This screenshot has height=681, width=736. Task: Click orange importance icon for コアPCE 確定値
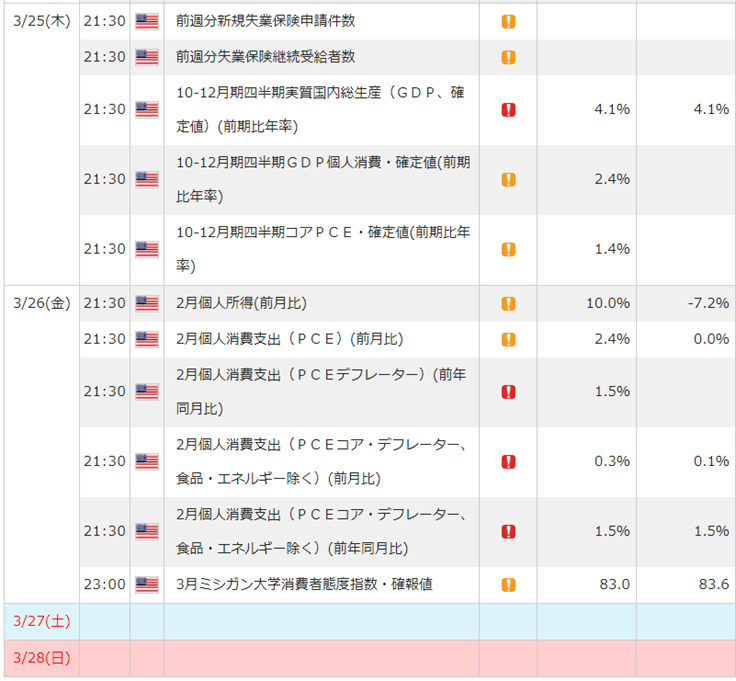(x=508, y=249)
